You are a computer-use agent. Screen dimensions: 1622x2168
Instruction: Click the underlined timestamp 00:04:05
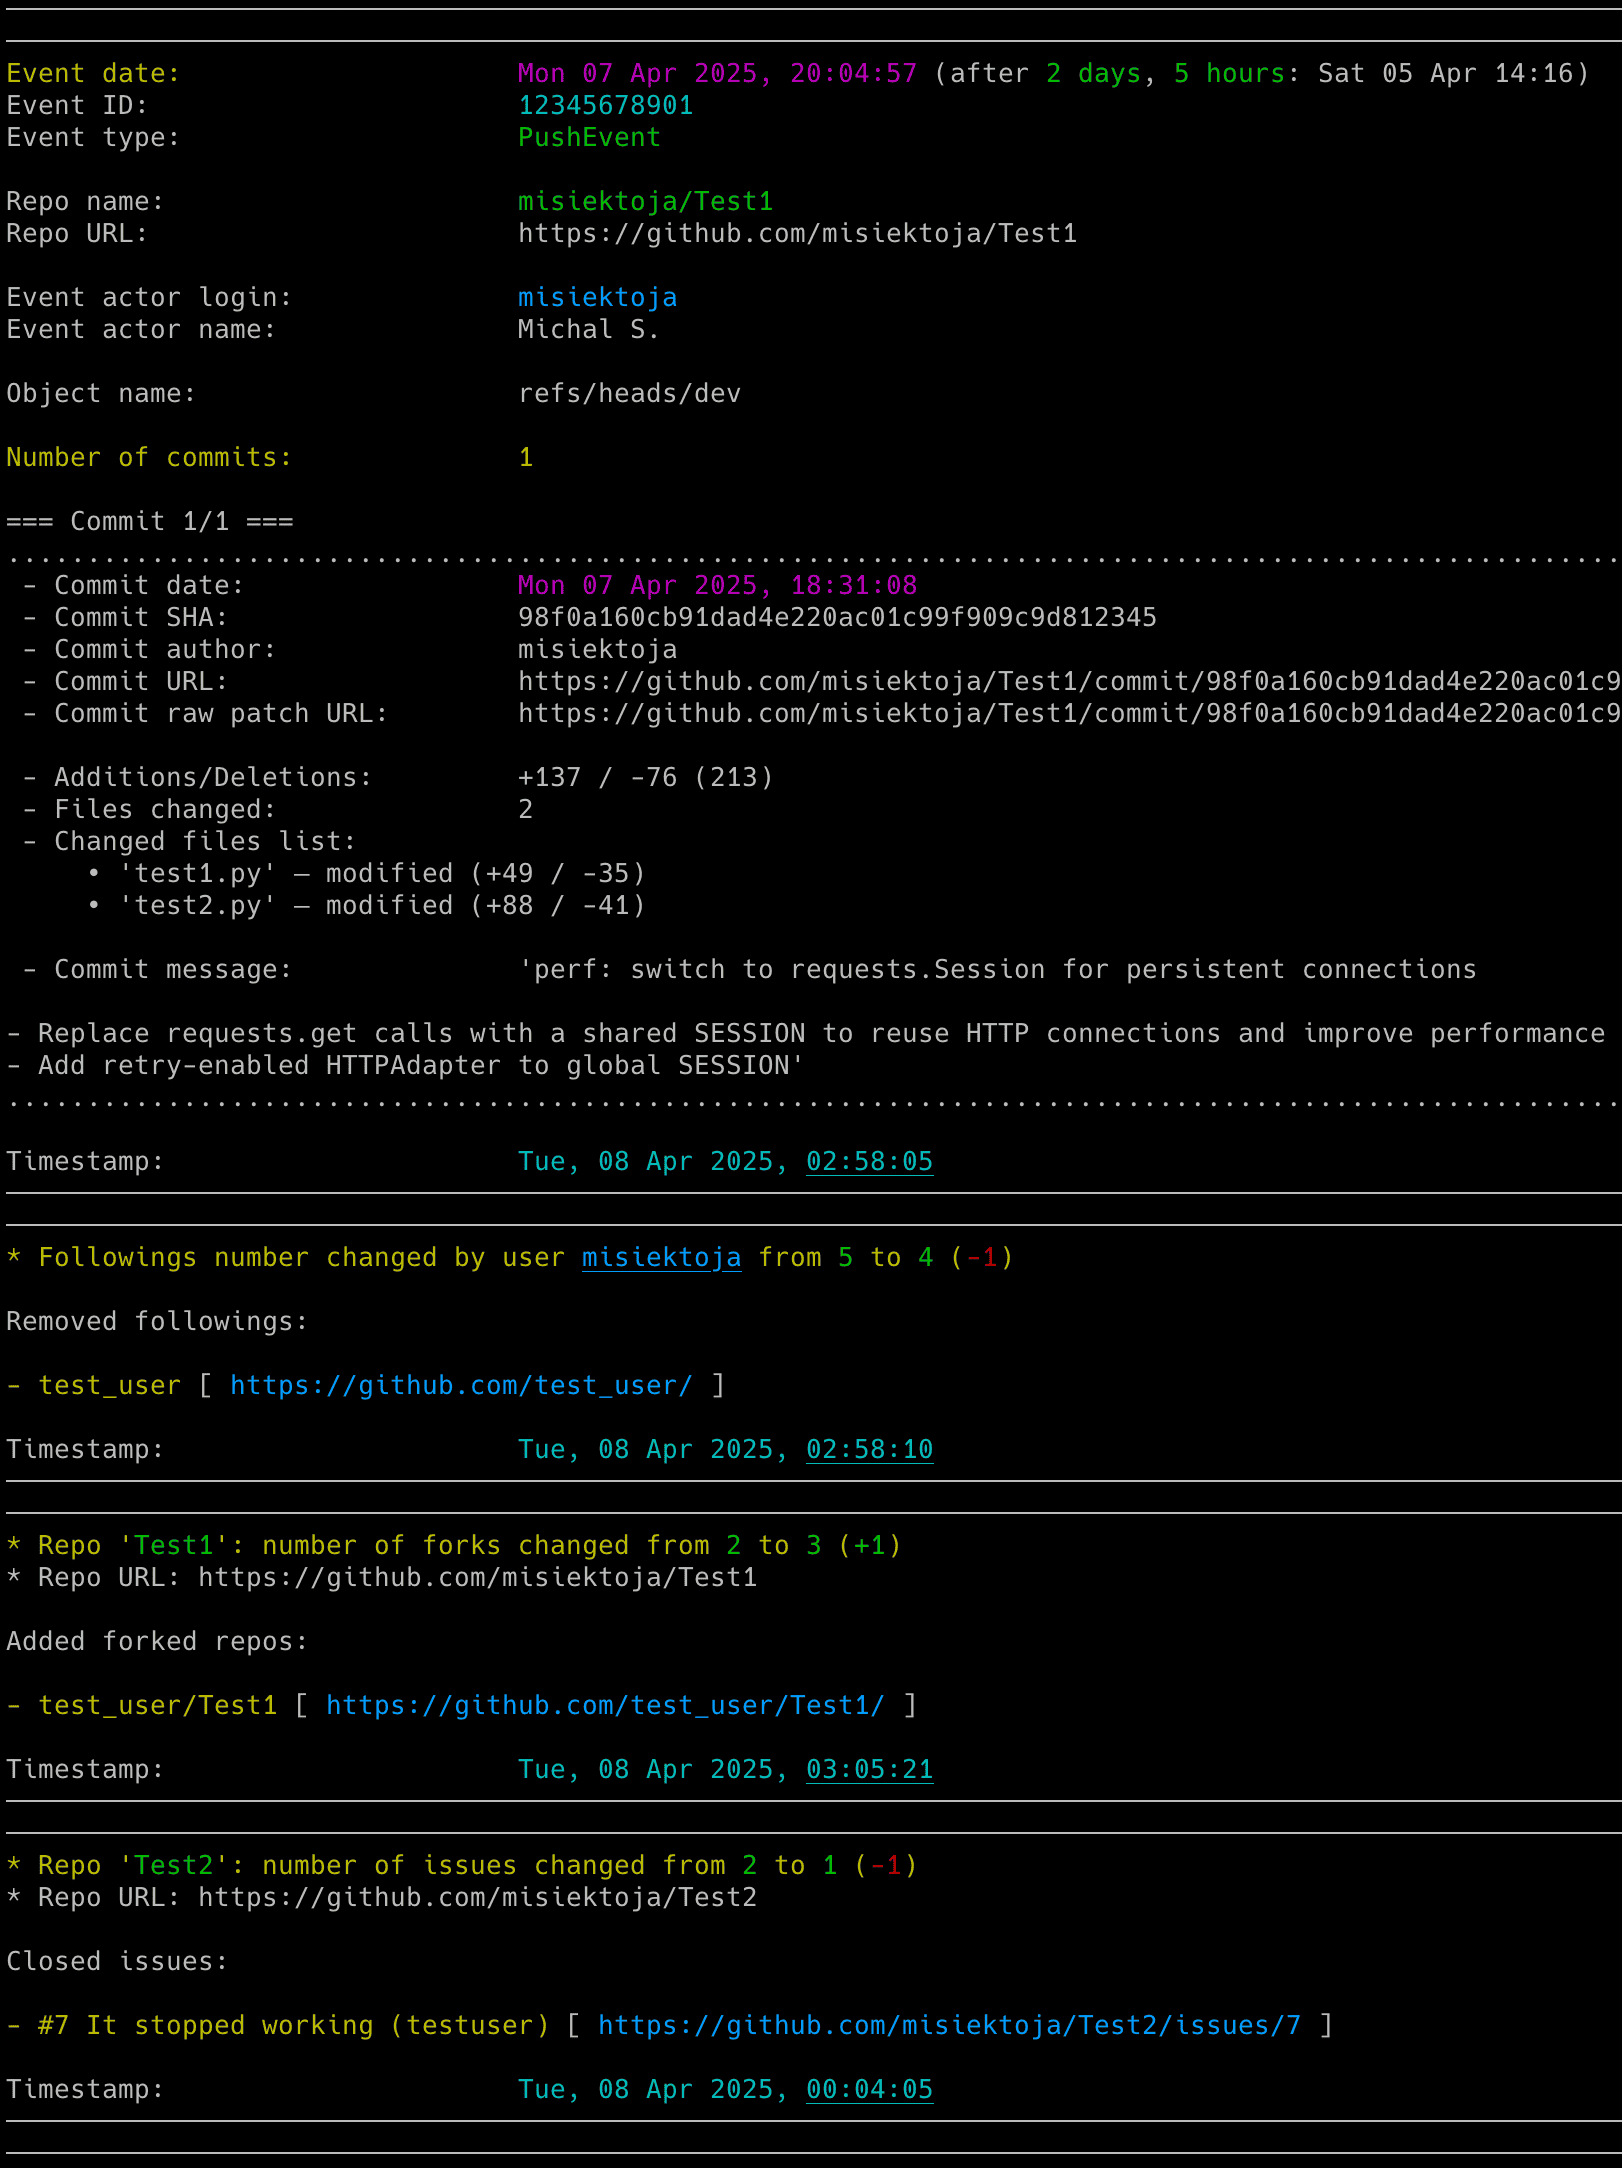click(868, 2088)
